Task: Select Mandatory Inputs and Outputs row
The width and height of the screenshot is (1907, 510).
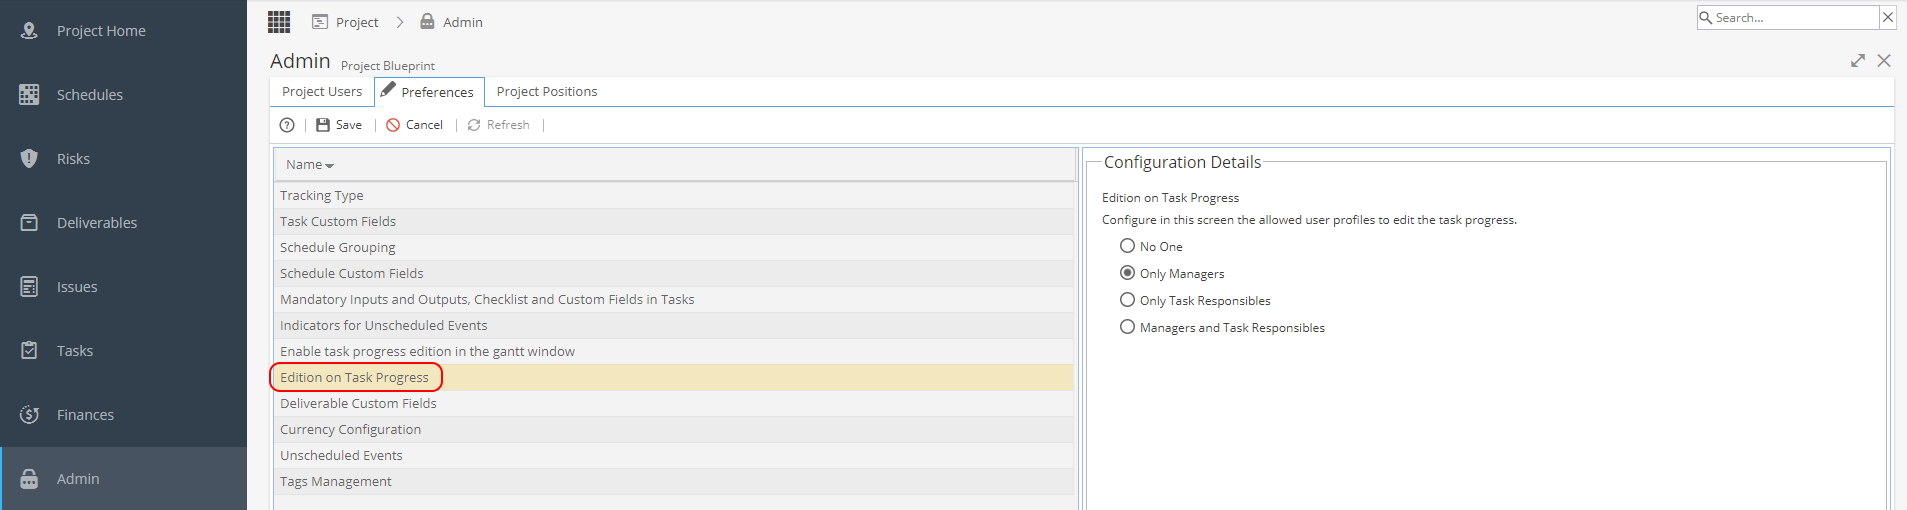Action: [x=673, y=300]
